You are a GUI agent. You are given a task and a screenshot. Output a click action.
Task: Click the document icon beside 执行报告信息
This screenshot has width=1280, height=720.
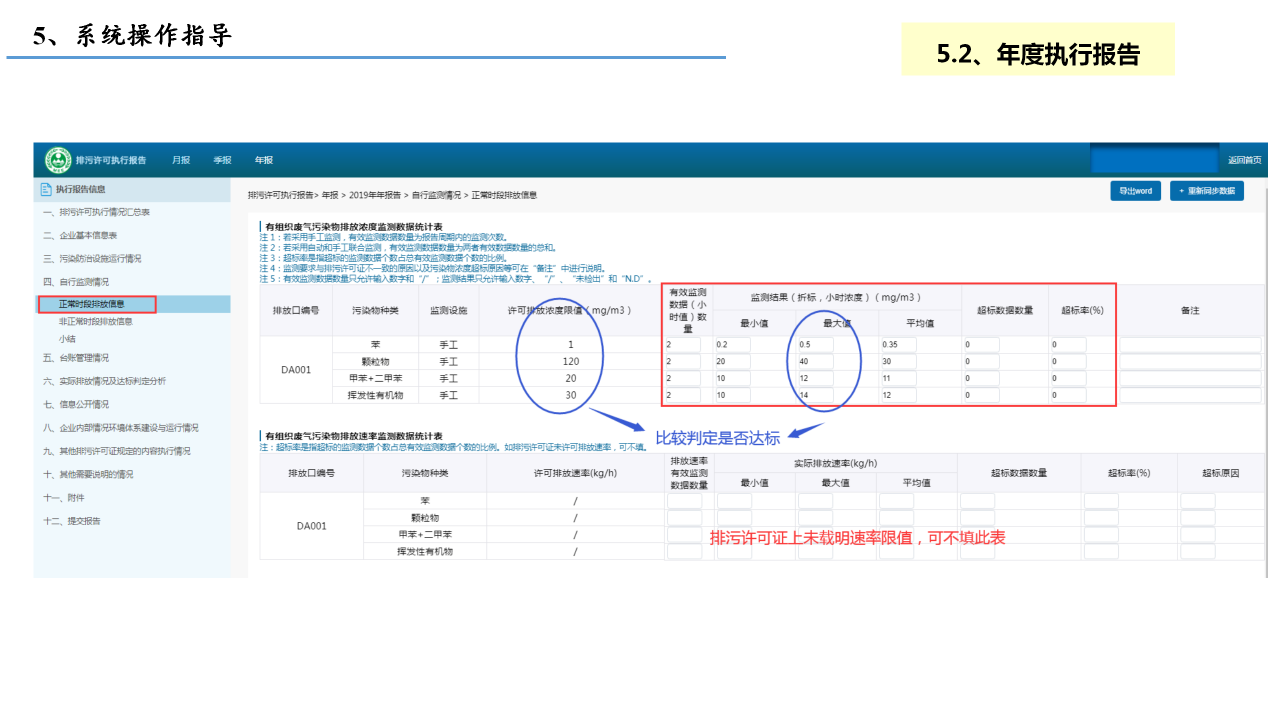(45, 189)
